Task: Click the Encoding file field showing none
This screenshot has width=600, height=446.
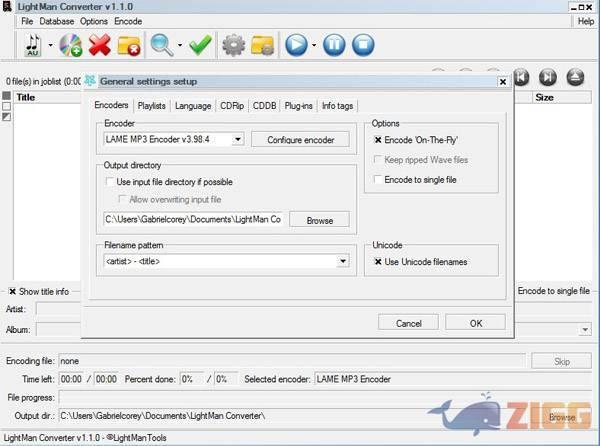Action: 292,361
